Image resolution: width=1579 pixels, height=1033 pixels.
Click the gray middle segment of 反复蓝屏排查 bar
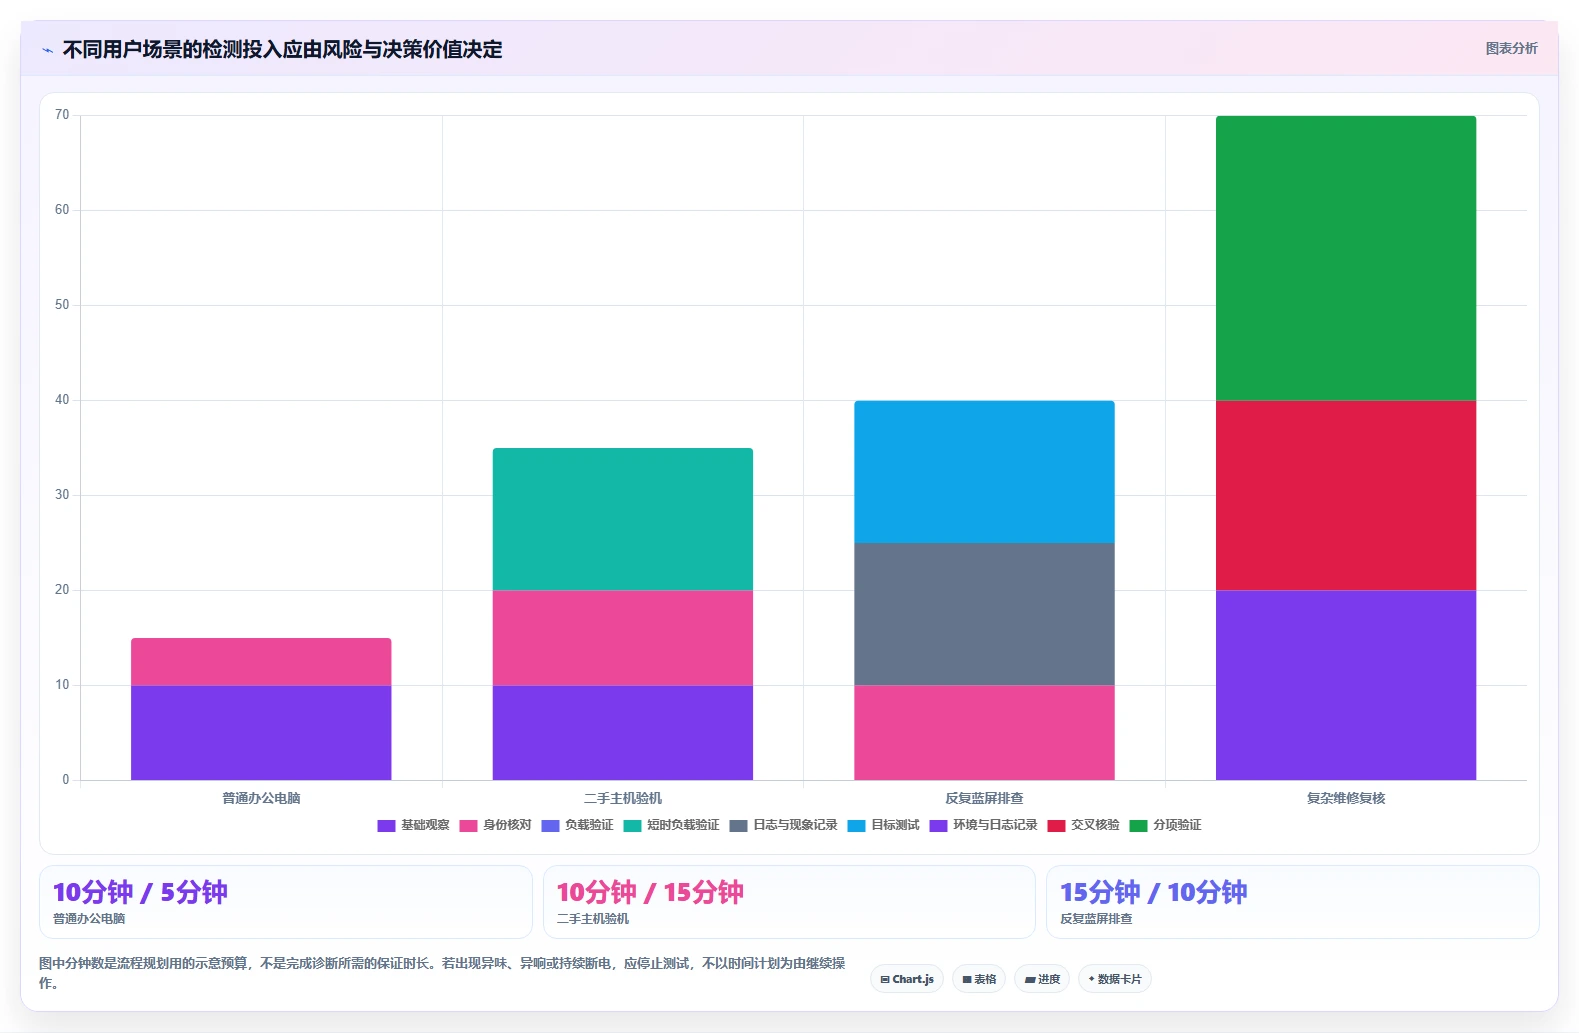click(x=984, y=614)
